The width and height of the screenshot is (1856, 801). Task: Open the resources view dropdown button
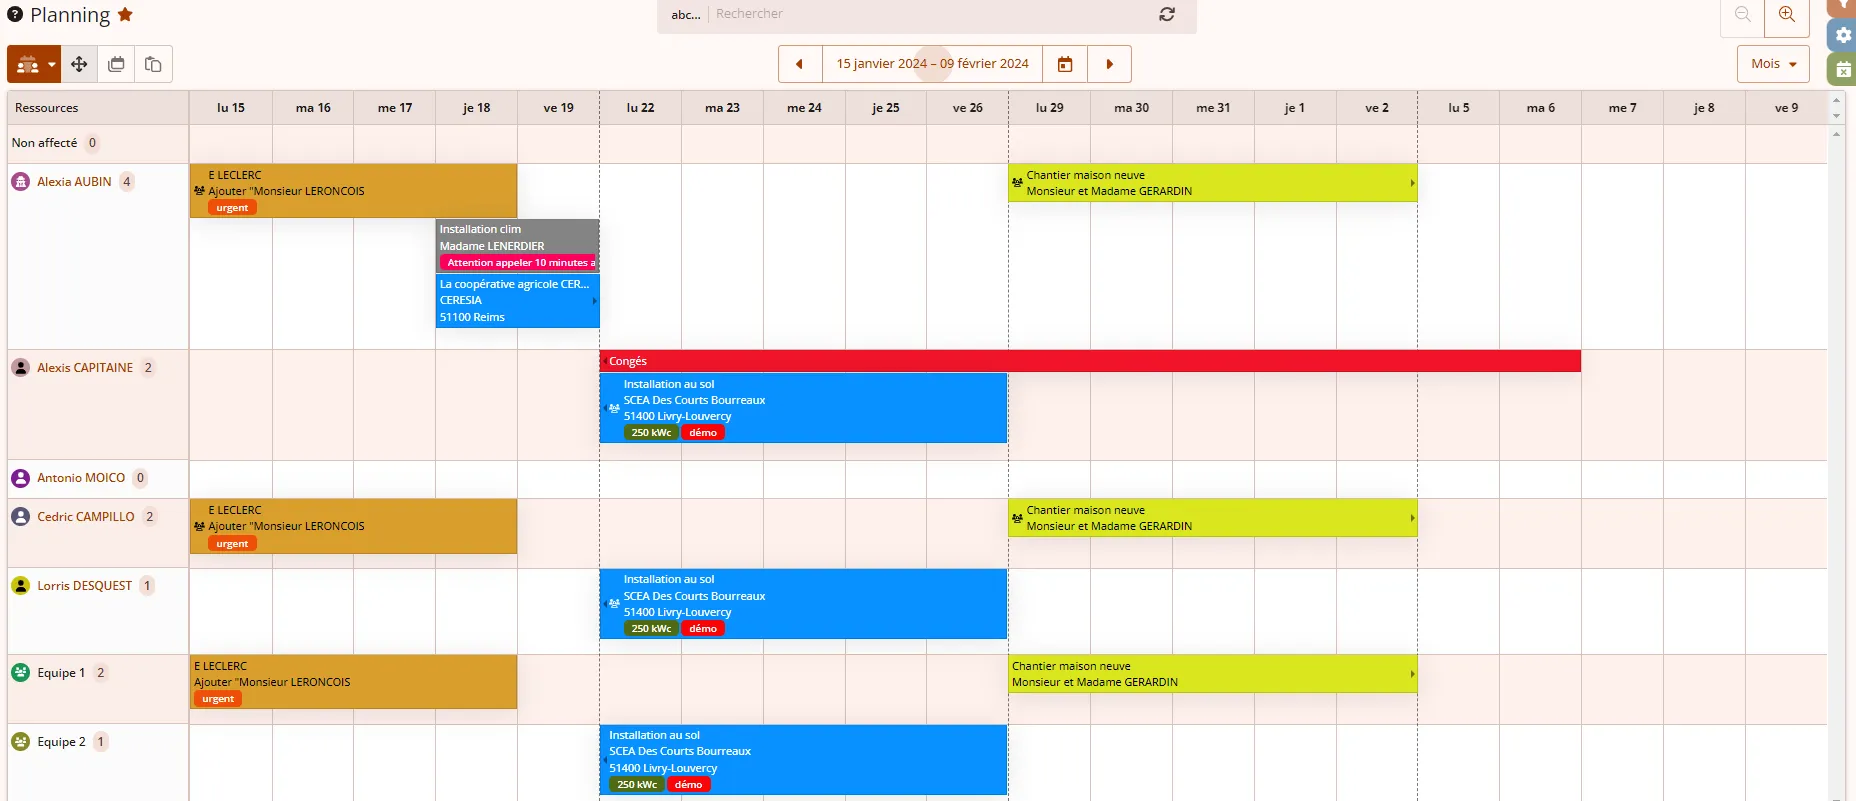(34, 64)
